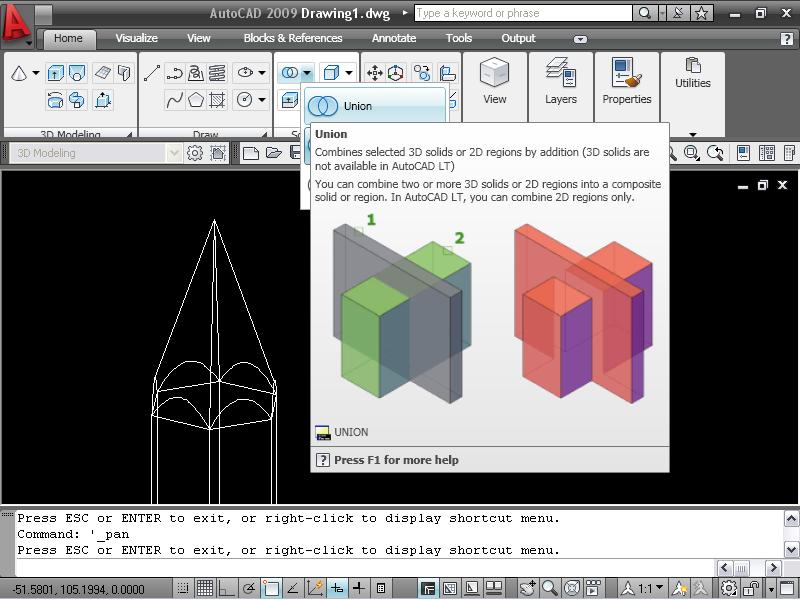Click the Workspace Settings gear in toolbar
The image size is (800, 600).
194,153
